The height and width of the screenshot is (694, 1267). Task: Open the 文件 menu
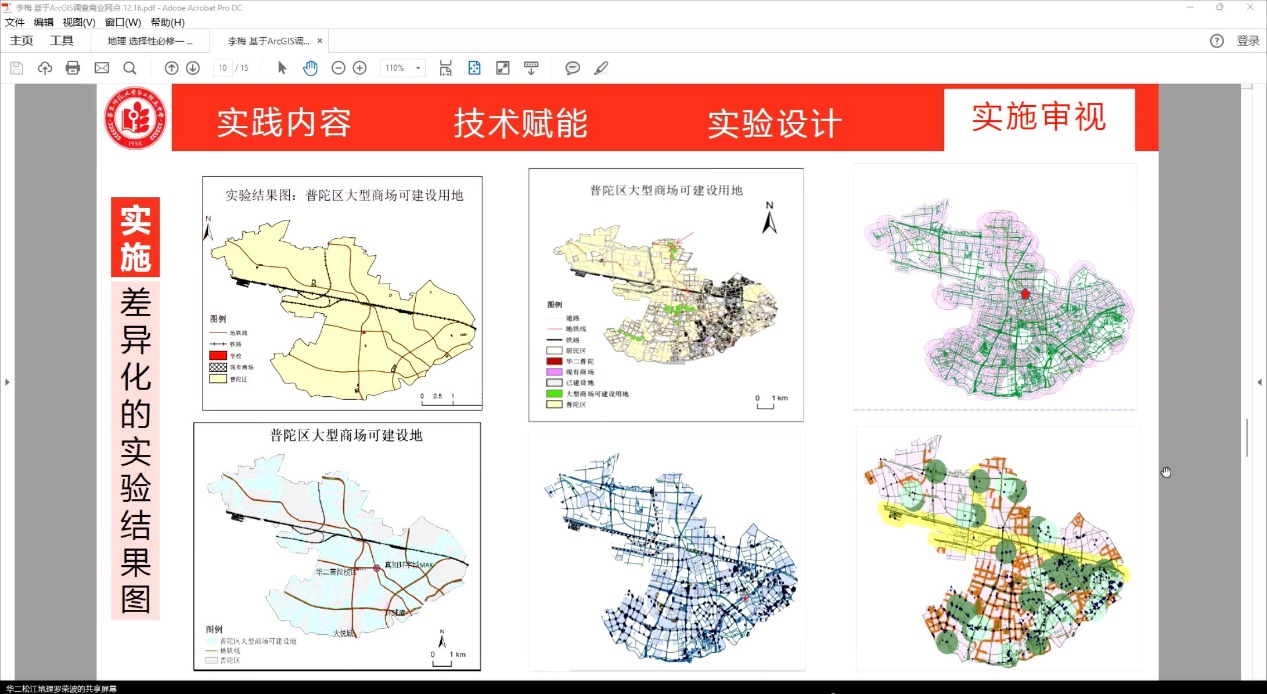coord(15,22)
